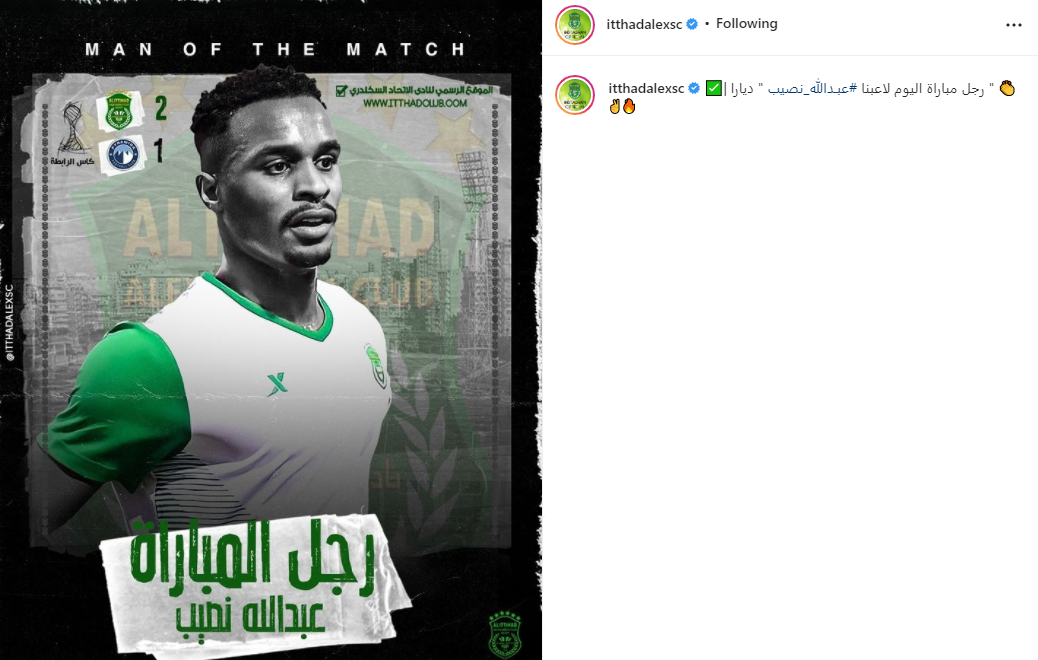The width and height of the screenshot is (1038, 660).
Task: Click the Al Ittihad crest beside score 2
Action: 119,110
